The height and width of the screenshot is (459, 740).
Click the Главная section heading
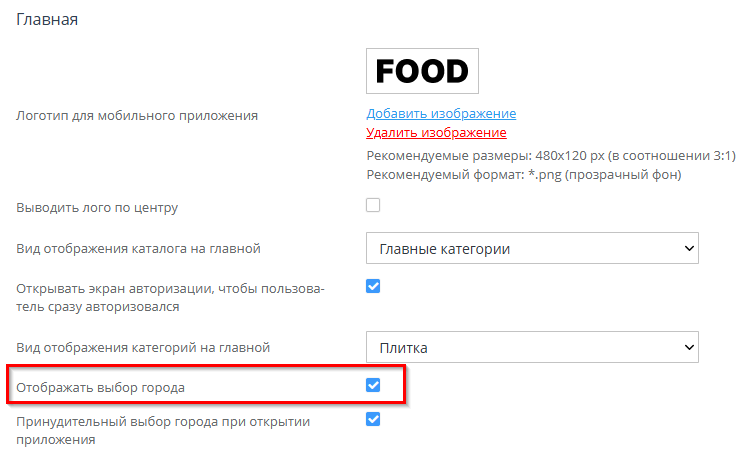coord(47,19)
